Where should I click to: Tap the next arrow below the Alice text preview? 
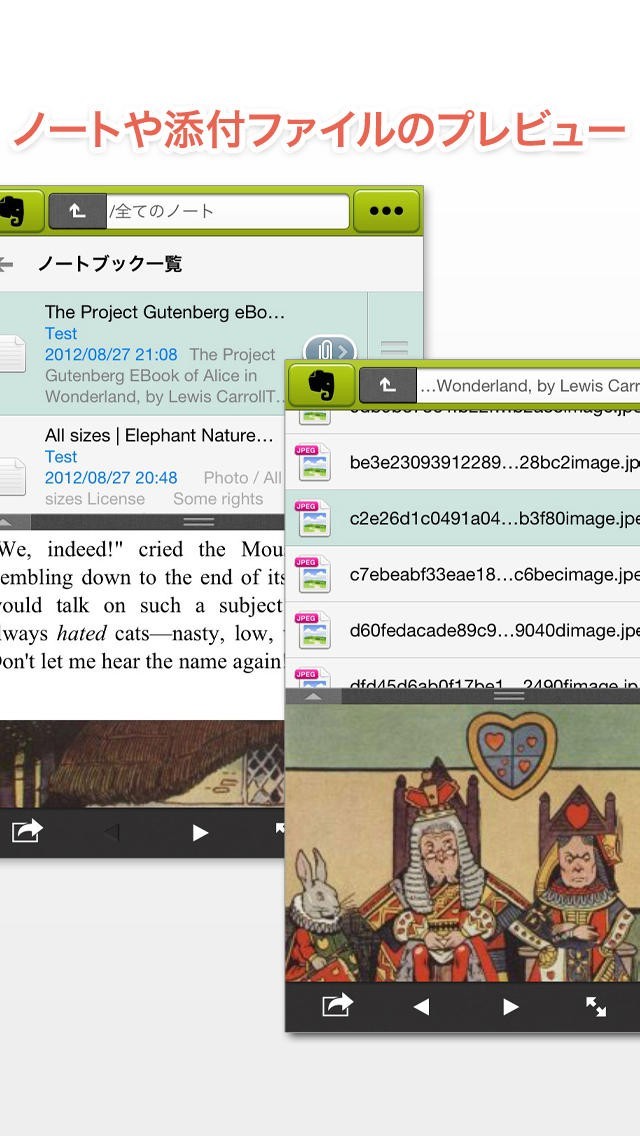coord(200,832)
